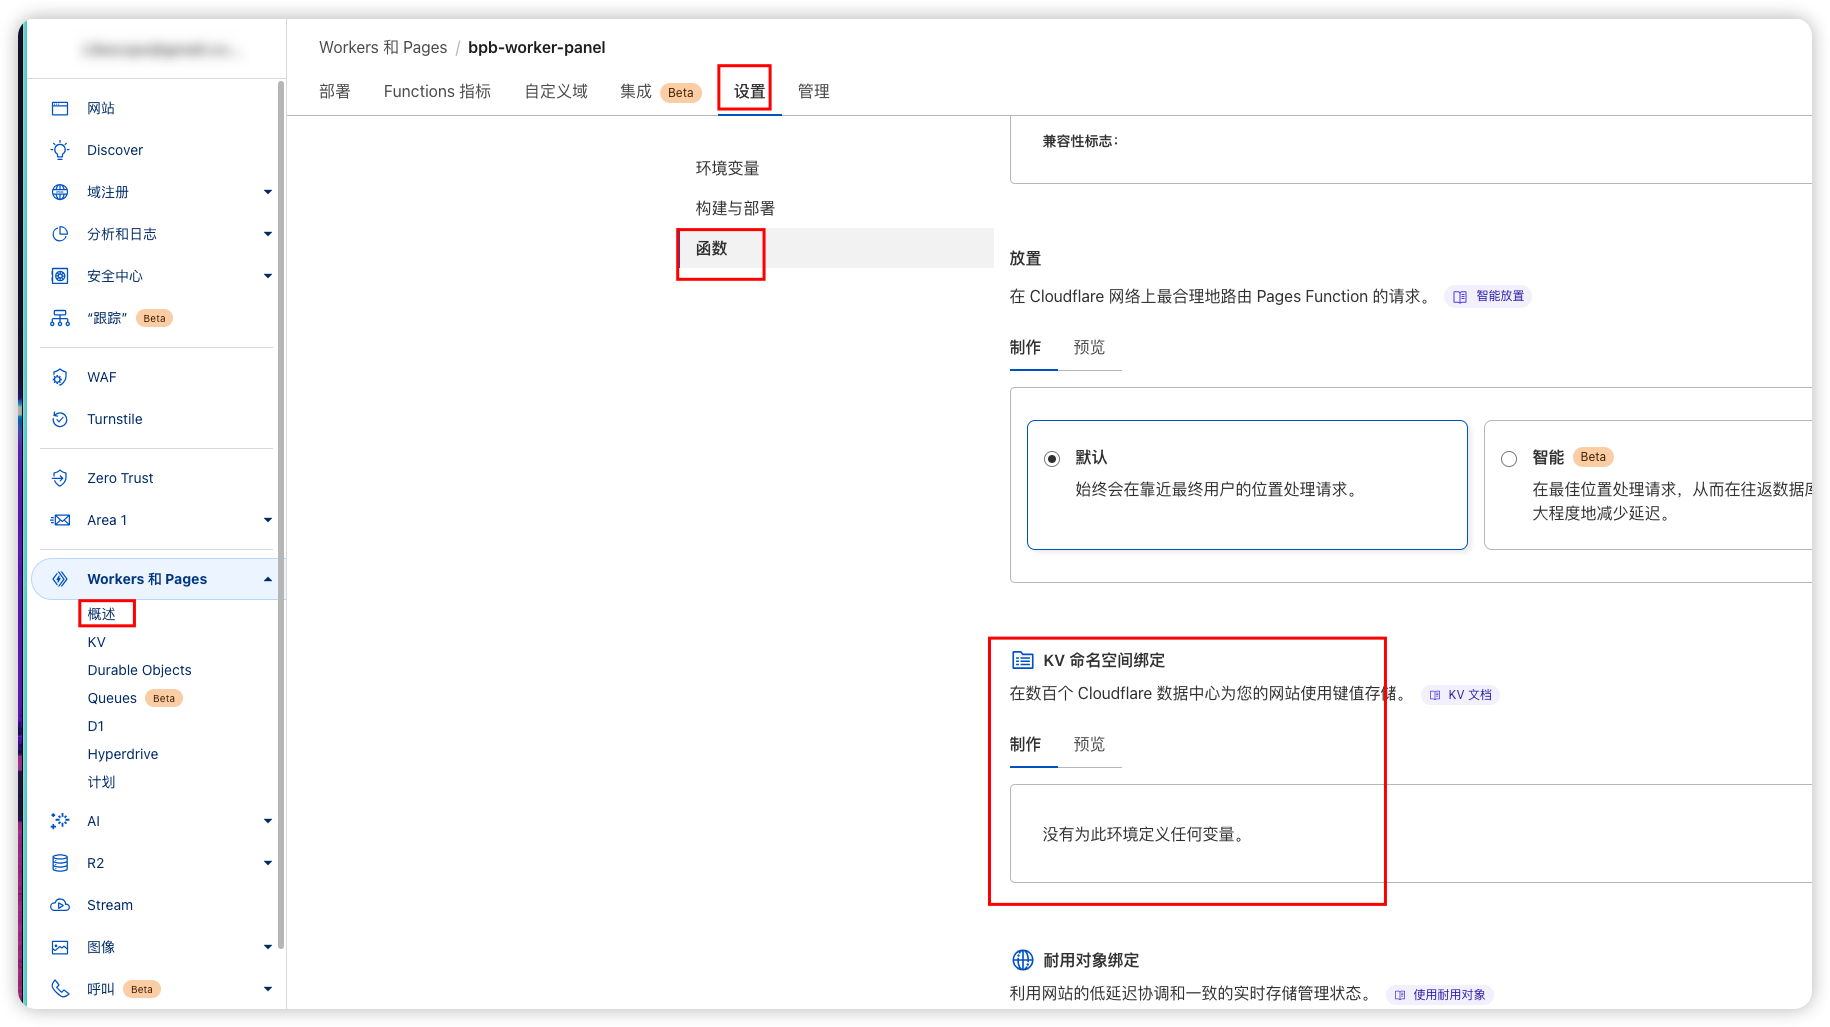
Task: Click the 安全中心 icon
Action: (60, 276)
